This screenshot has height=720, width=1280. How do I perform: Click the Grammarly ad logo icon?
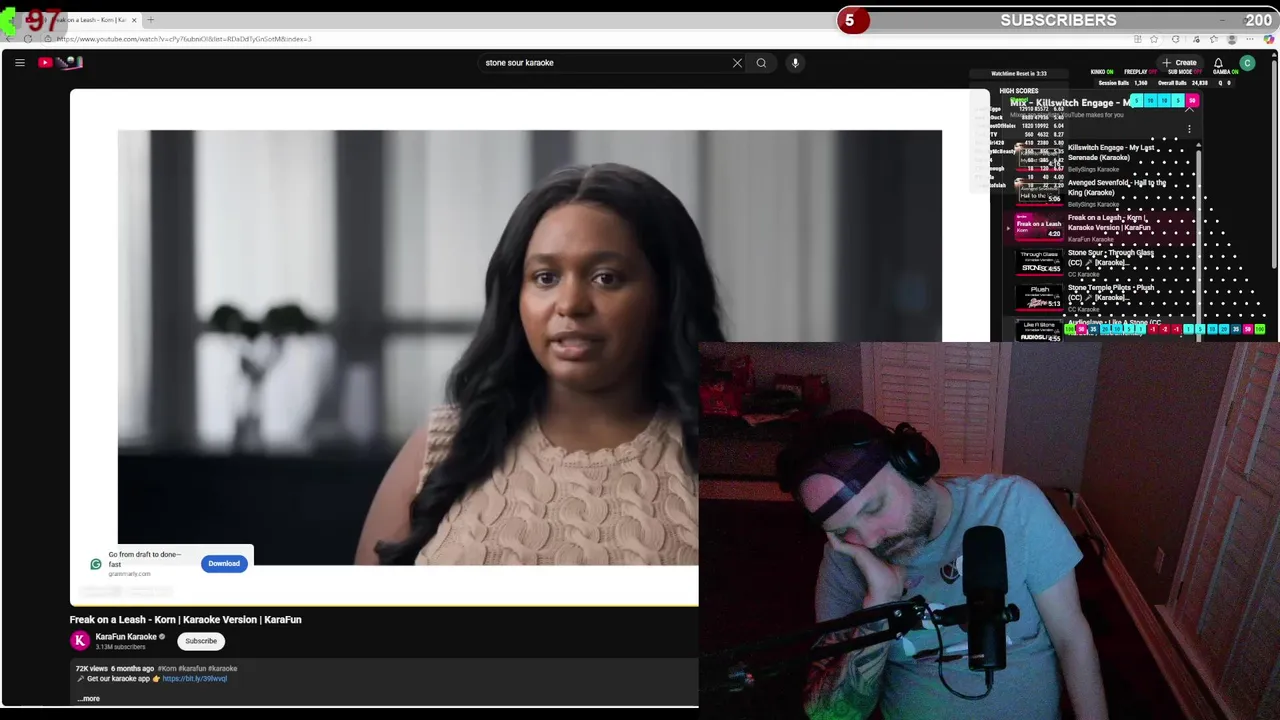(96, 564)
